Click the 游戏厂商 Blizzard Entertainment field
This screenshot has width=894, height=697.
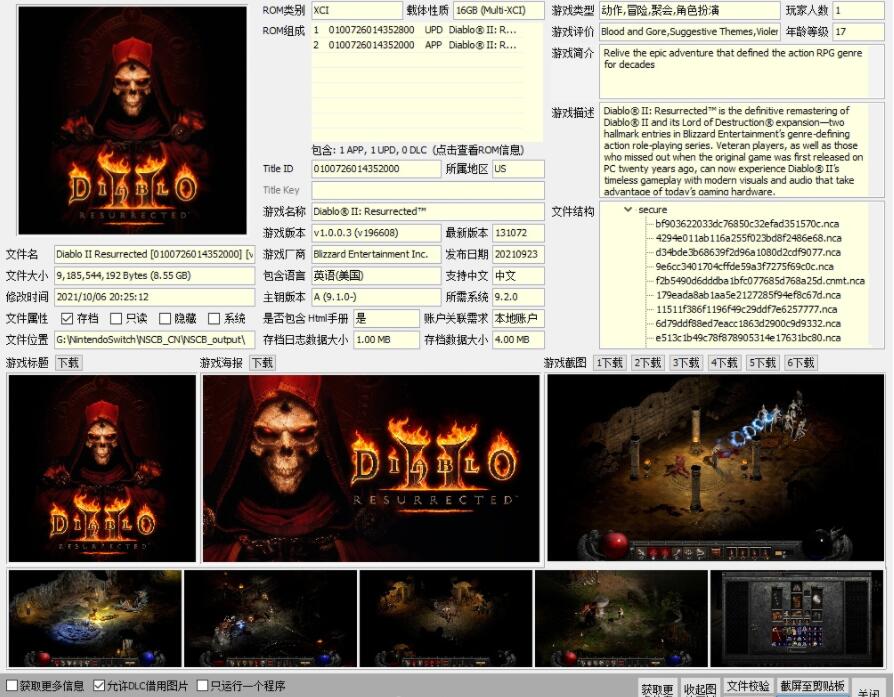click(x=376, y=254)
